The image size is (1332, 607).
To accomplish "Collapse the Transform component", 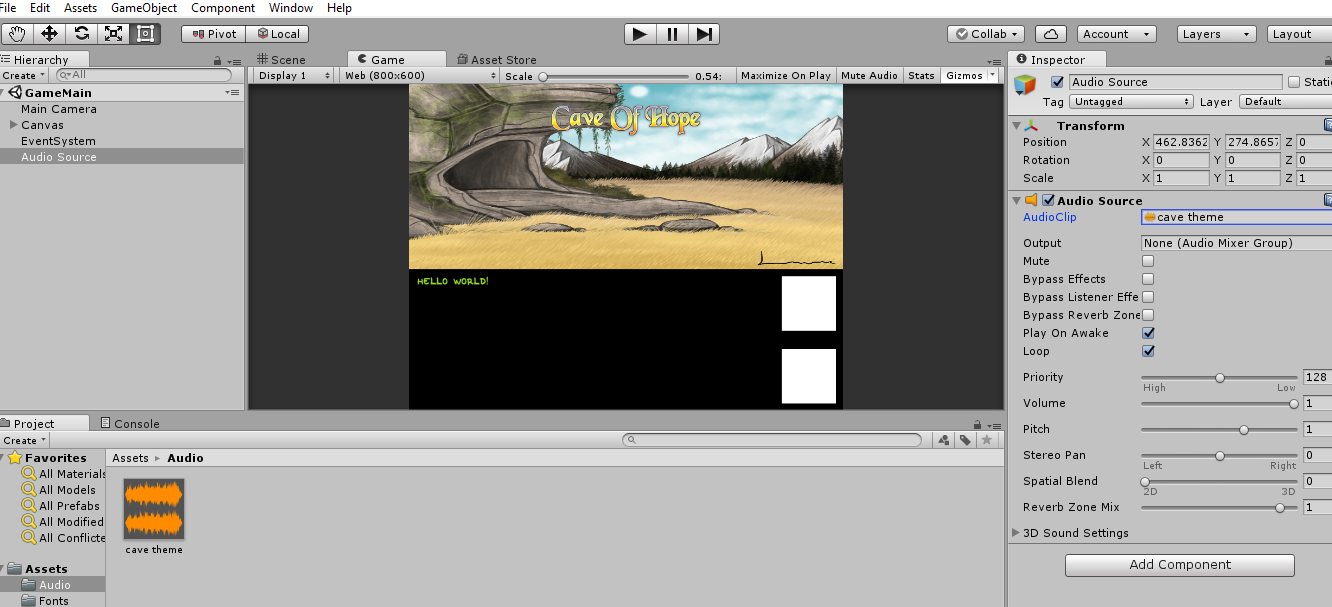I will (x=1017, y=126).
